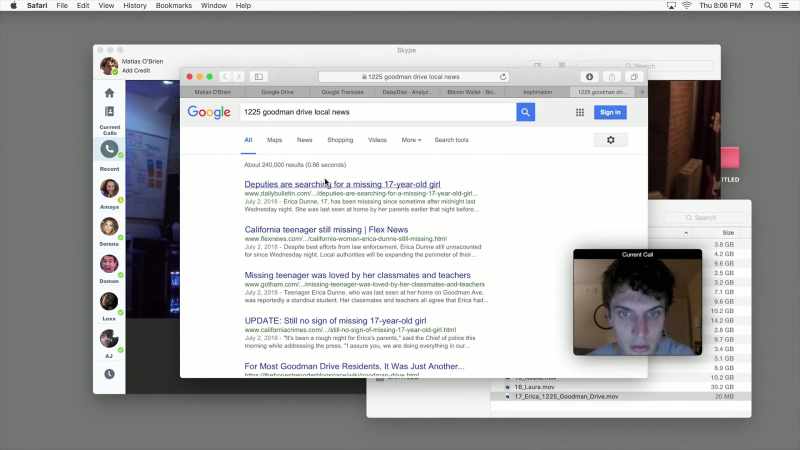Open the History menu

pos(135,6)
